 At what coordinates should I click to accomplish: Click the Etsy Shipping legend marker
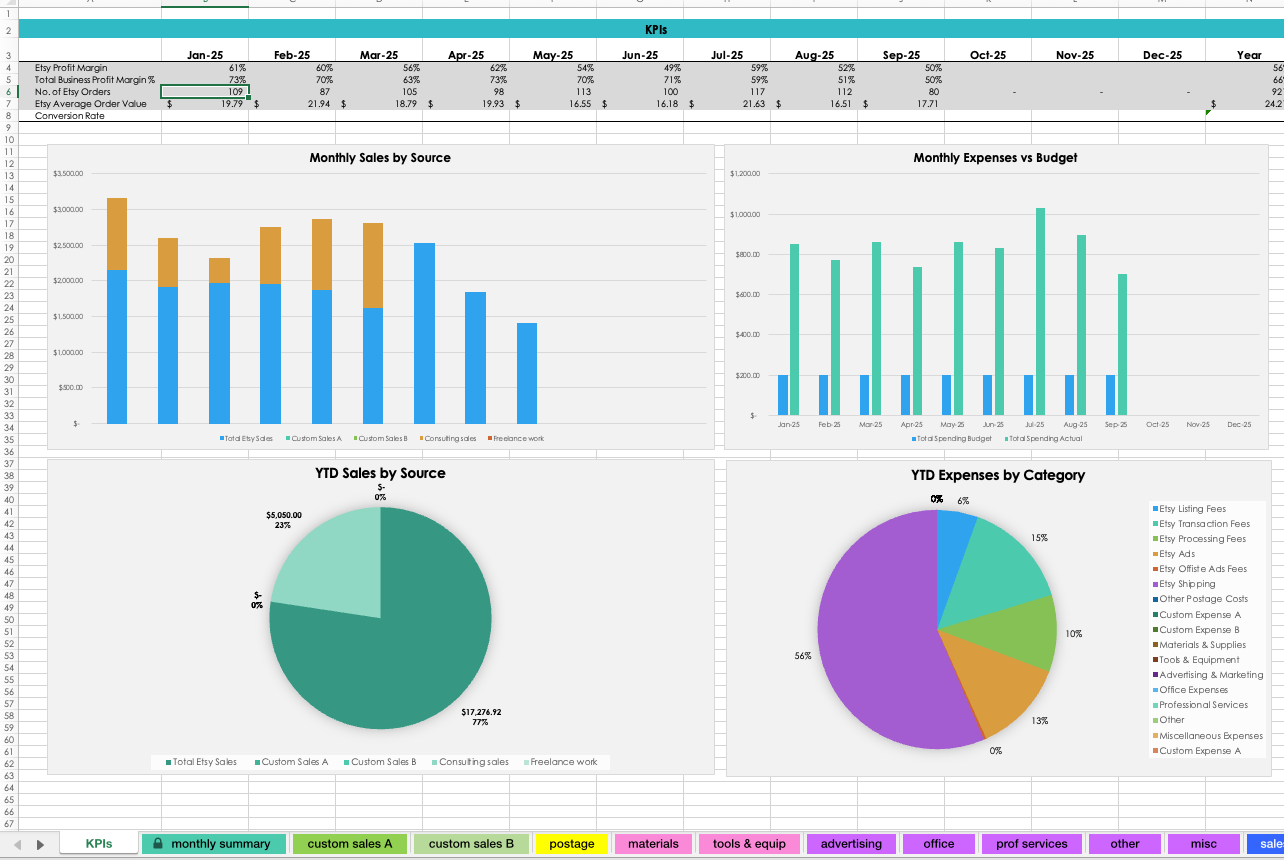[1155, 584]
